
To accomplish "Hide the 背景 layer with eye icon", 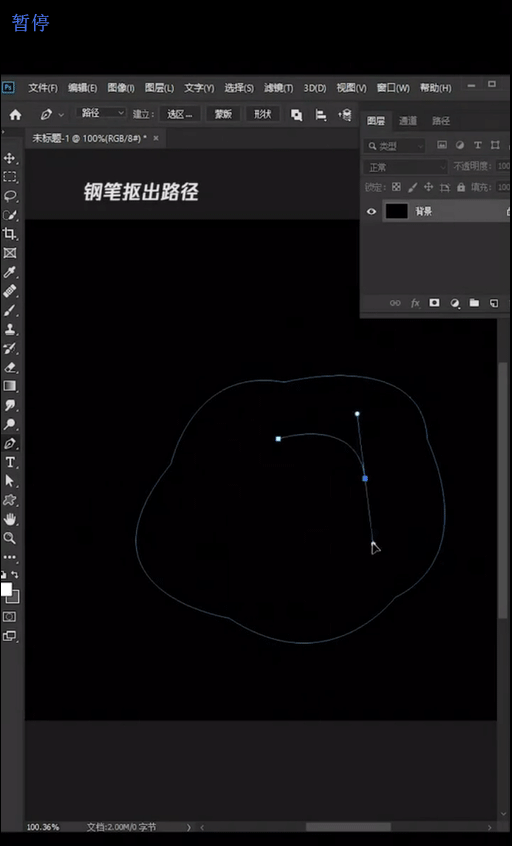I will (371, 212).
